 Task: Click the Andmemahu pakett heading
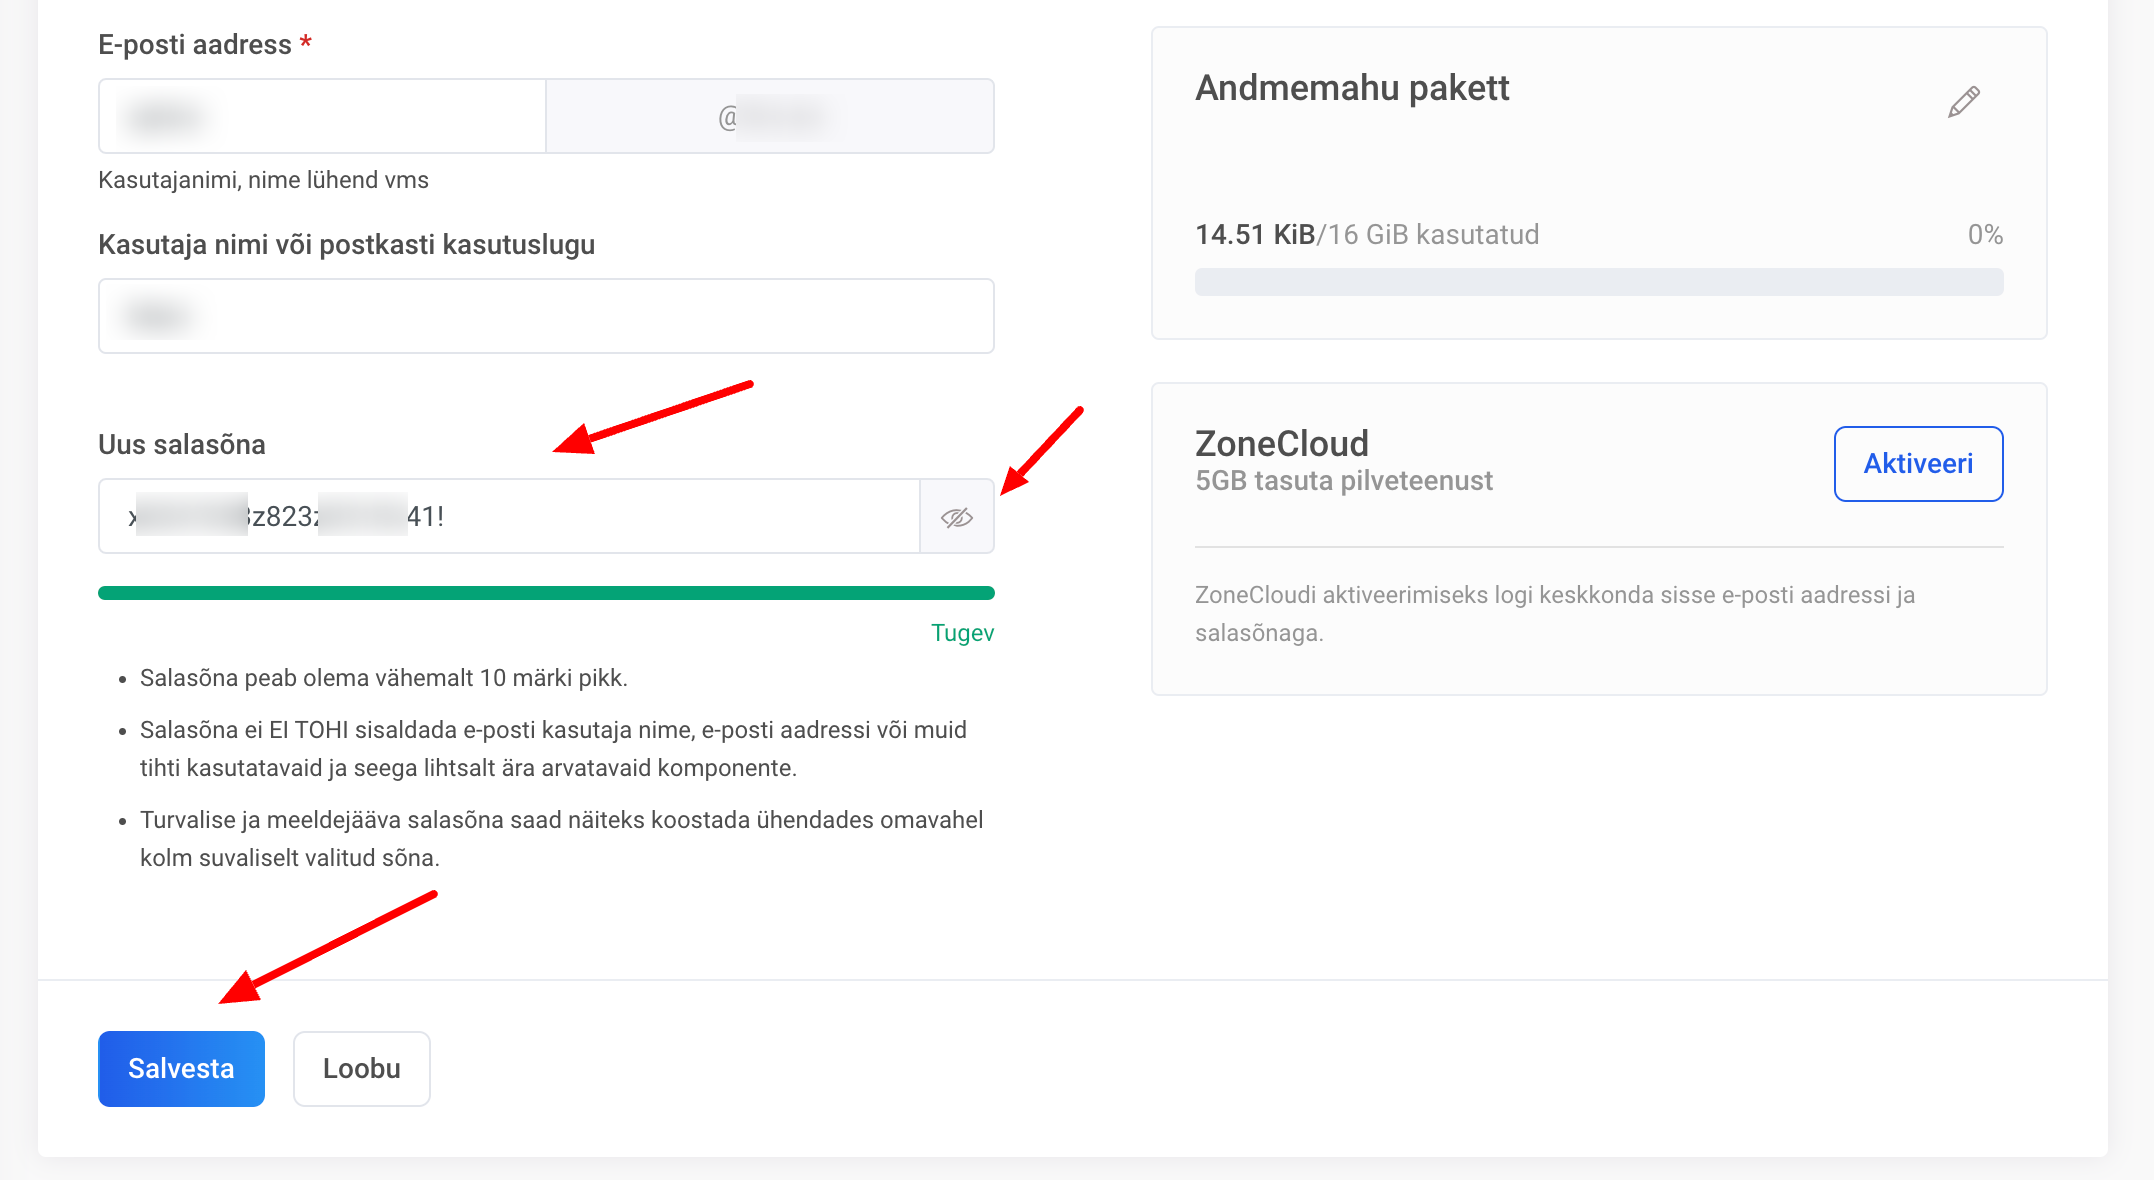point(1352,88)
